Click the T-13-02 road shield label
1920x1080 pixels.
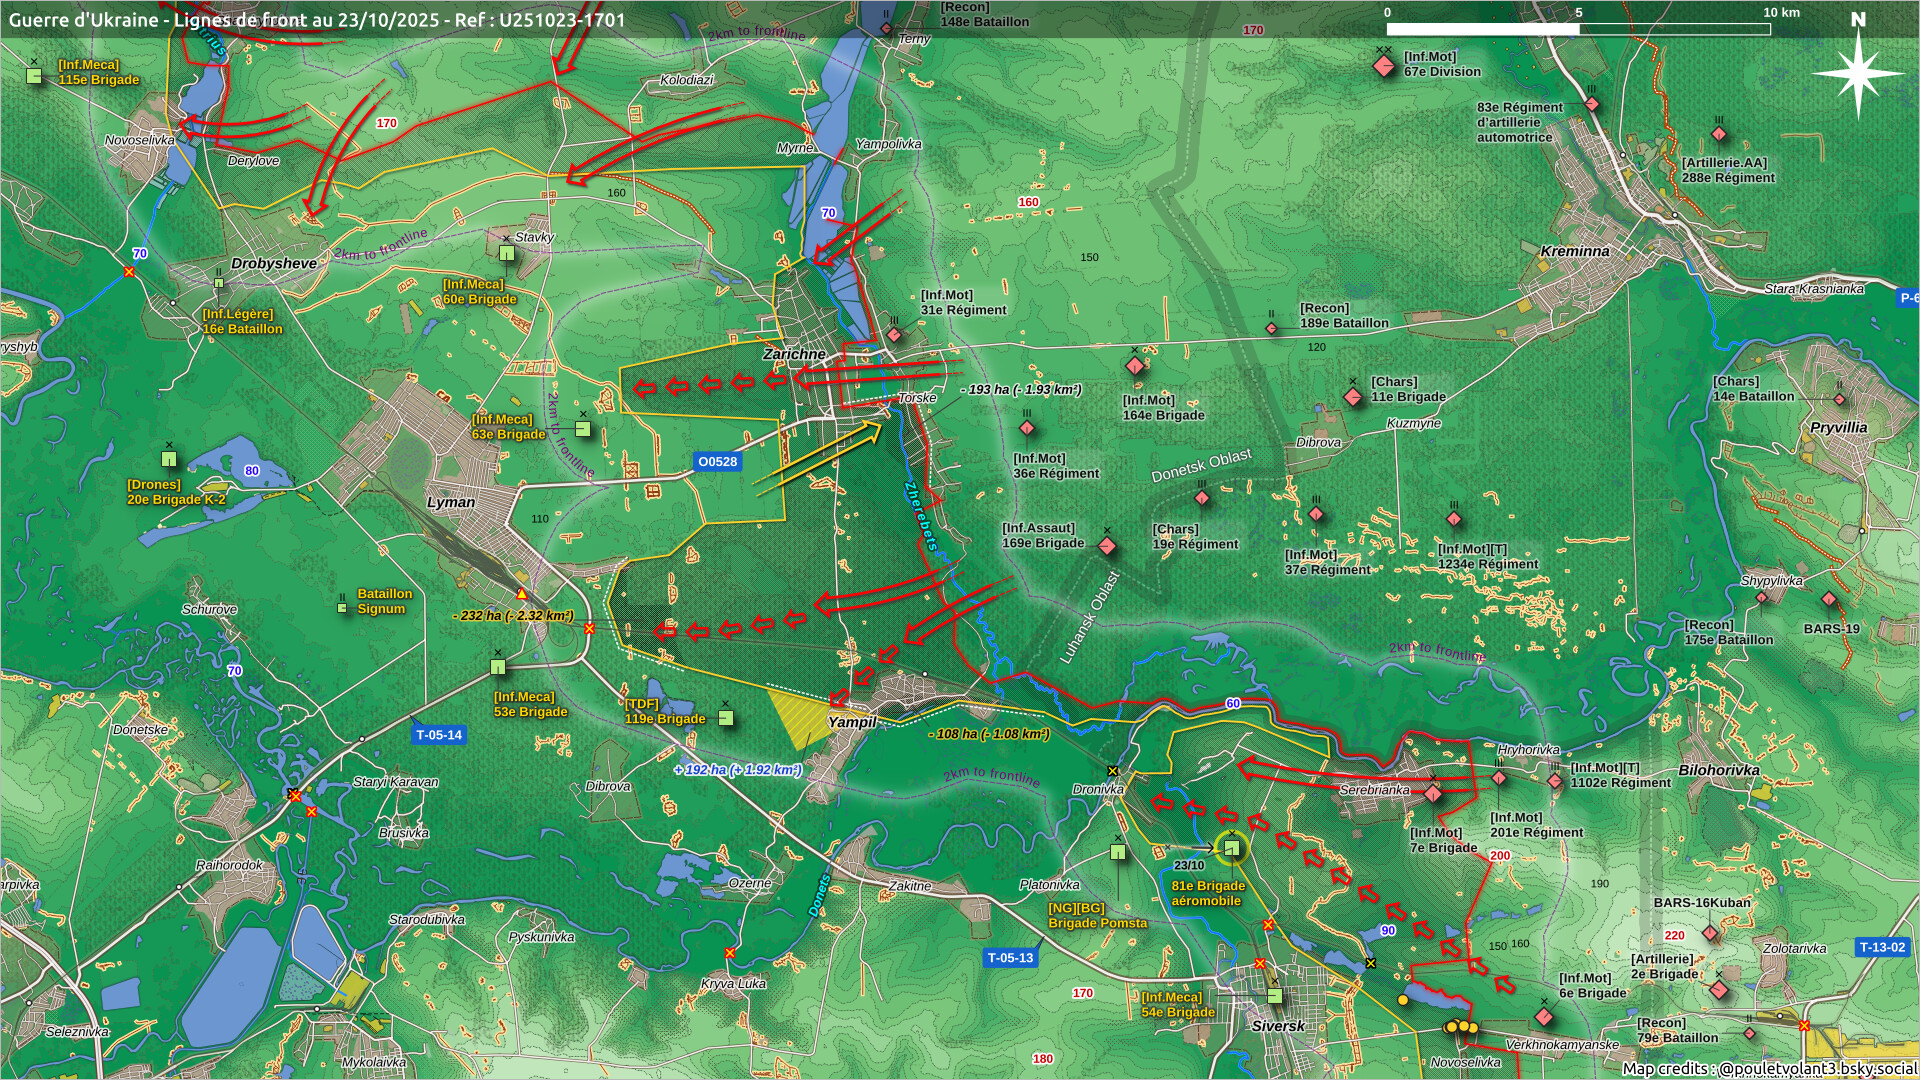[x=1882, y=946]
